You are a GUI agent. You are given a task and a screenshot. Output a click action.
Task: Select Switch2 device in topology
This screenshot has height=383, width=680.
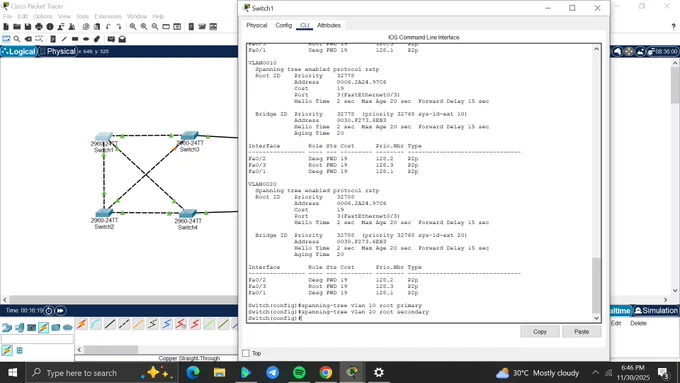click(x=104, y=213)
